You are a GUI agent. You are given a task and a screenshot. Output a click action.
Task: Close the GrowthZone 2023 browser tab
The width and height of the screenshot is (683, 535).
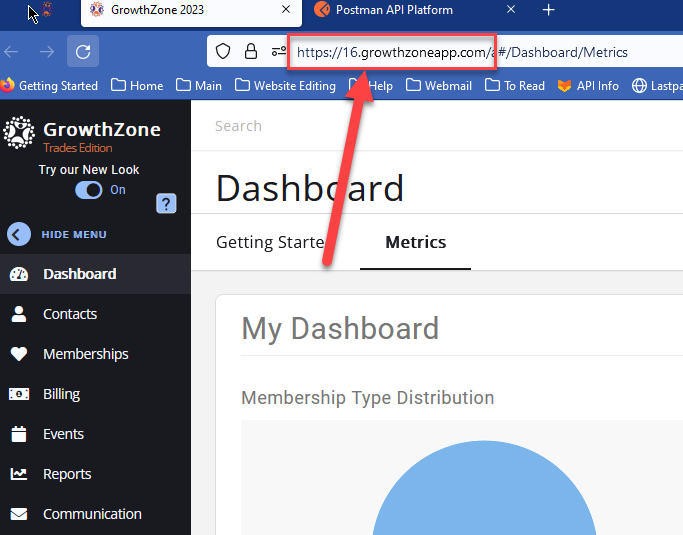point(286,10)
